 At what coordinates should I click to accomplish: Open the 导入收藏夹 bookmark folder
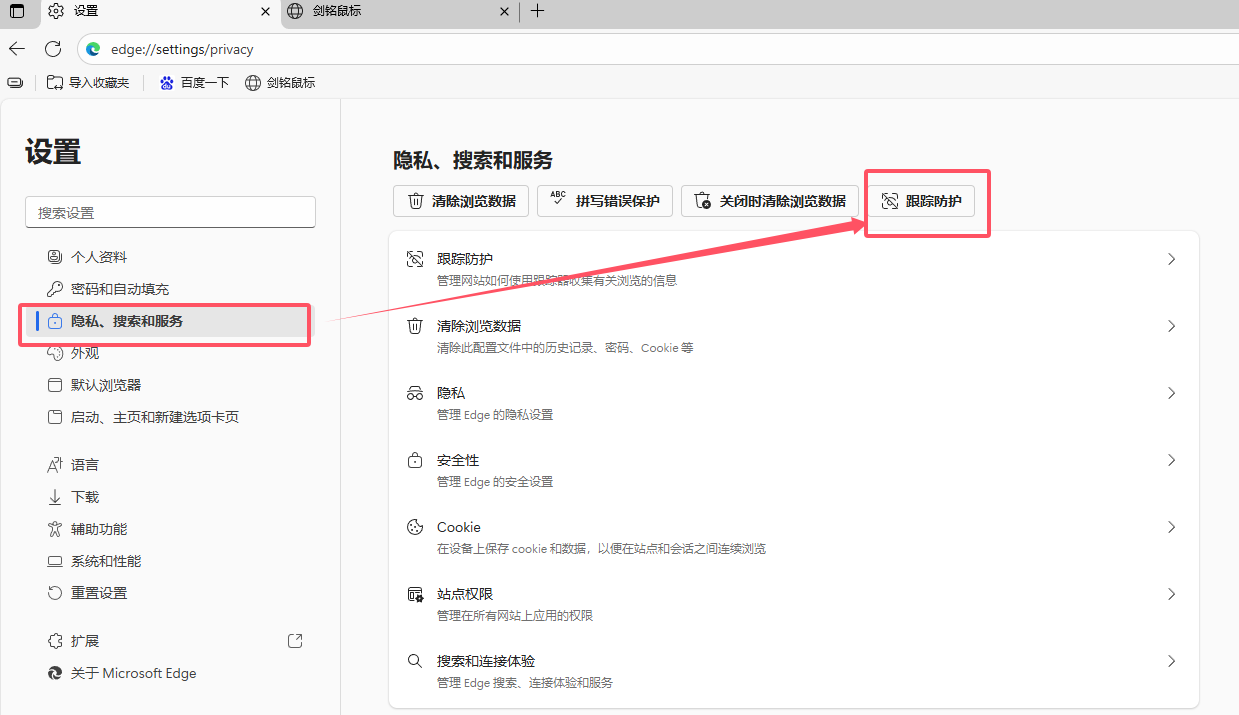click(88, 83)
